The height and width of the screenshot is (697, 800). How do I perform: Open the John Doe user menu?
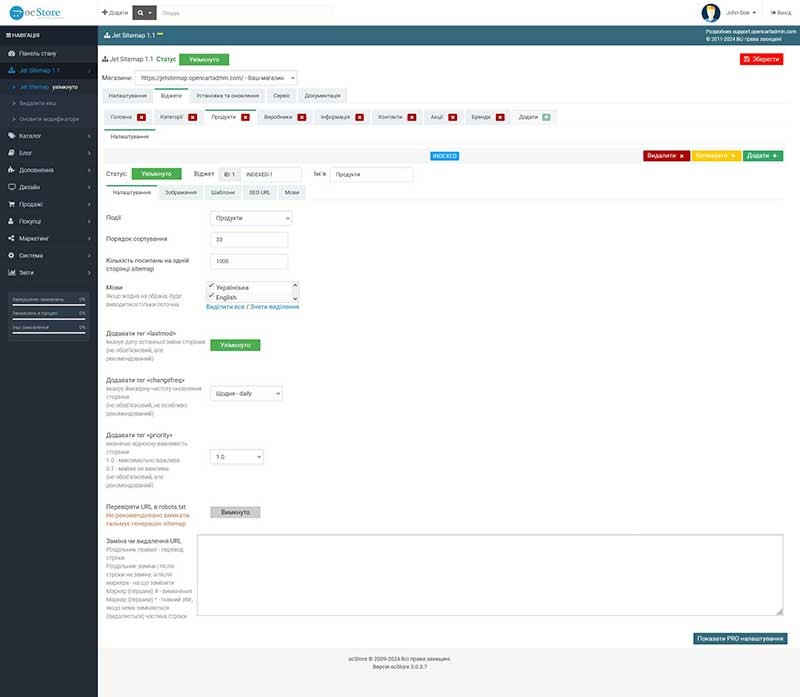(741, 13)
